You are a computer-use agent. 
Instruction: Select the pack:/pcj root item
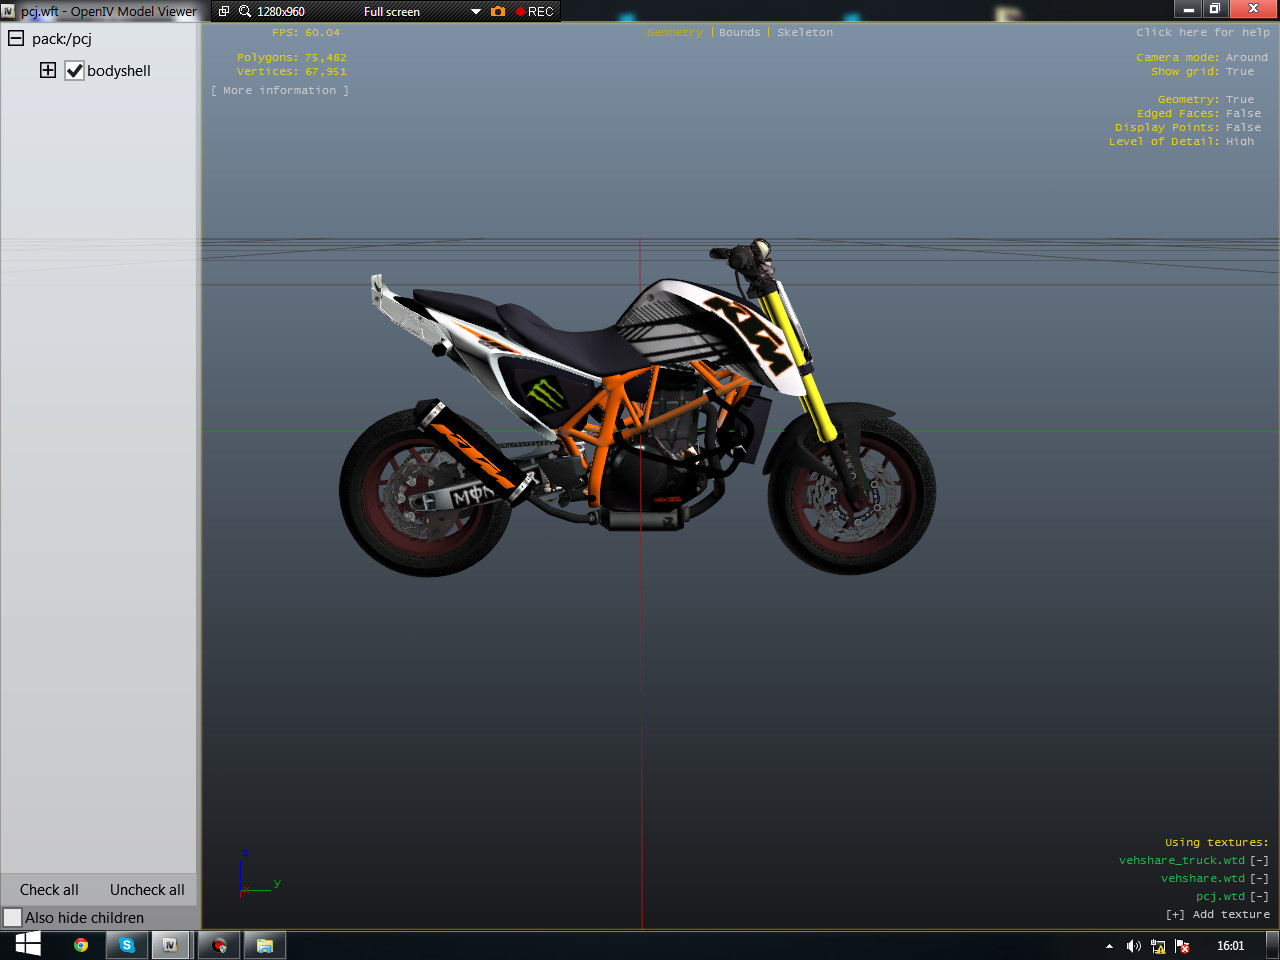pos(62,39)
